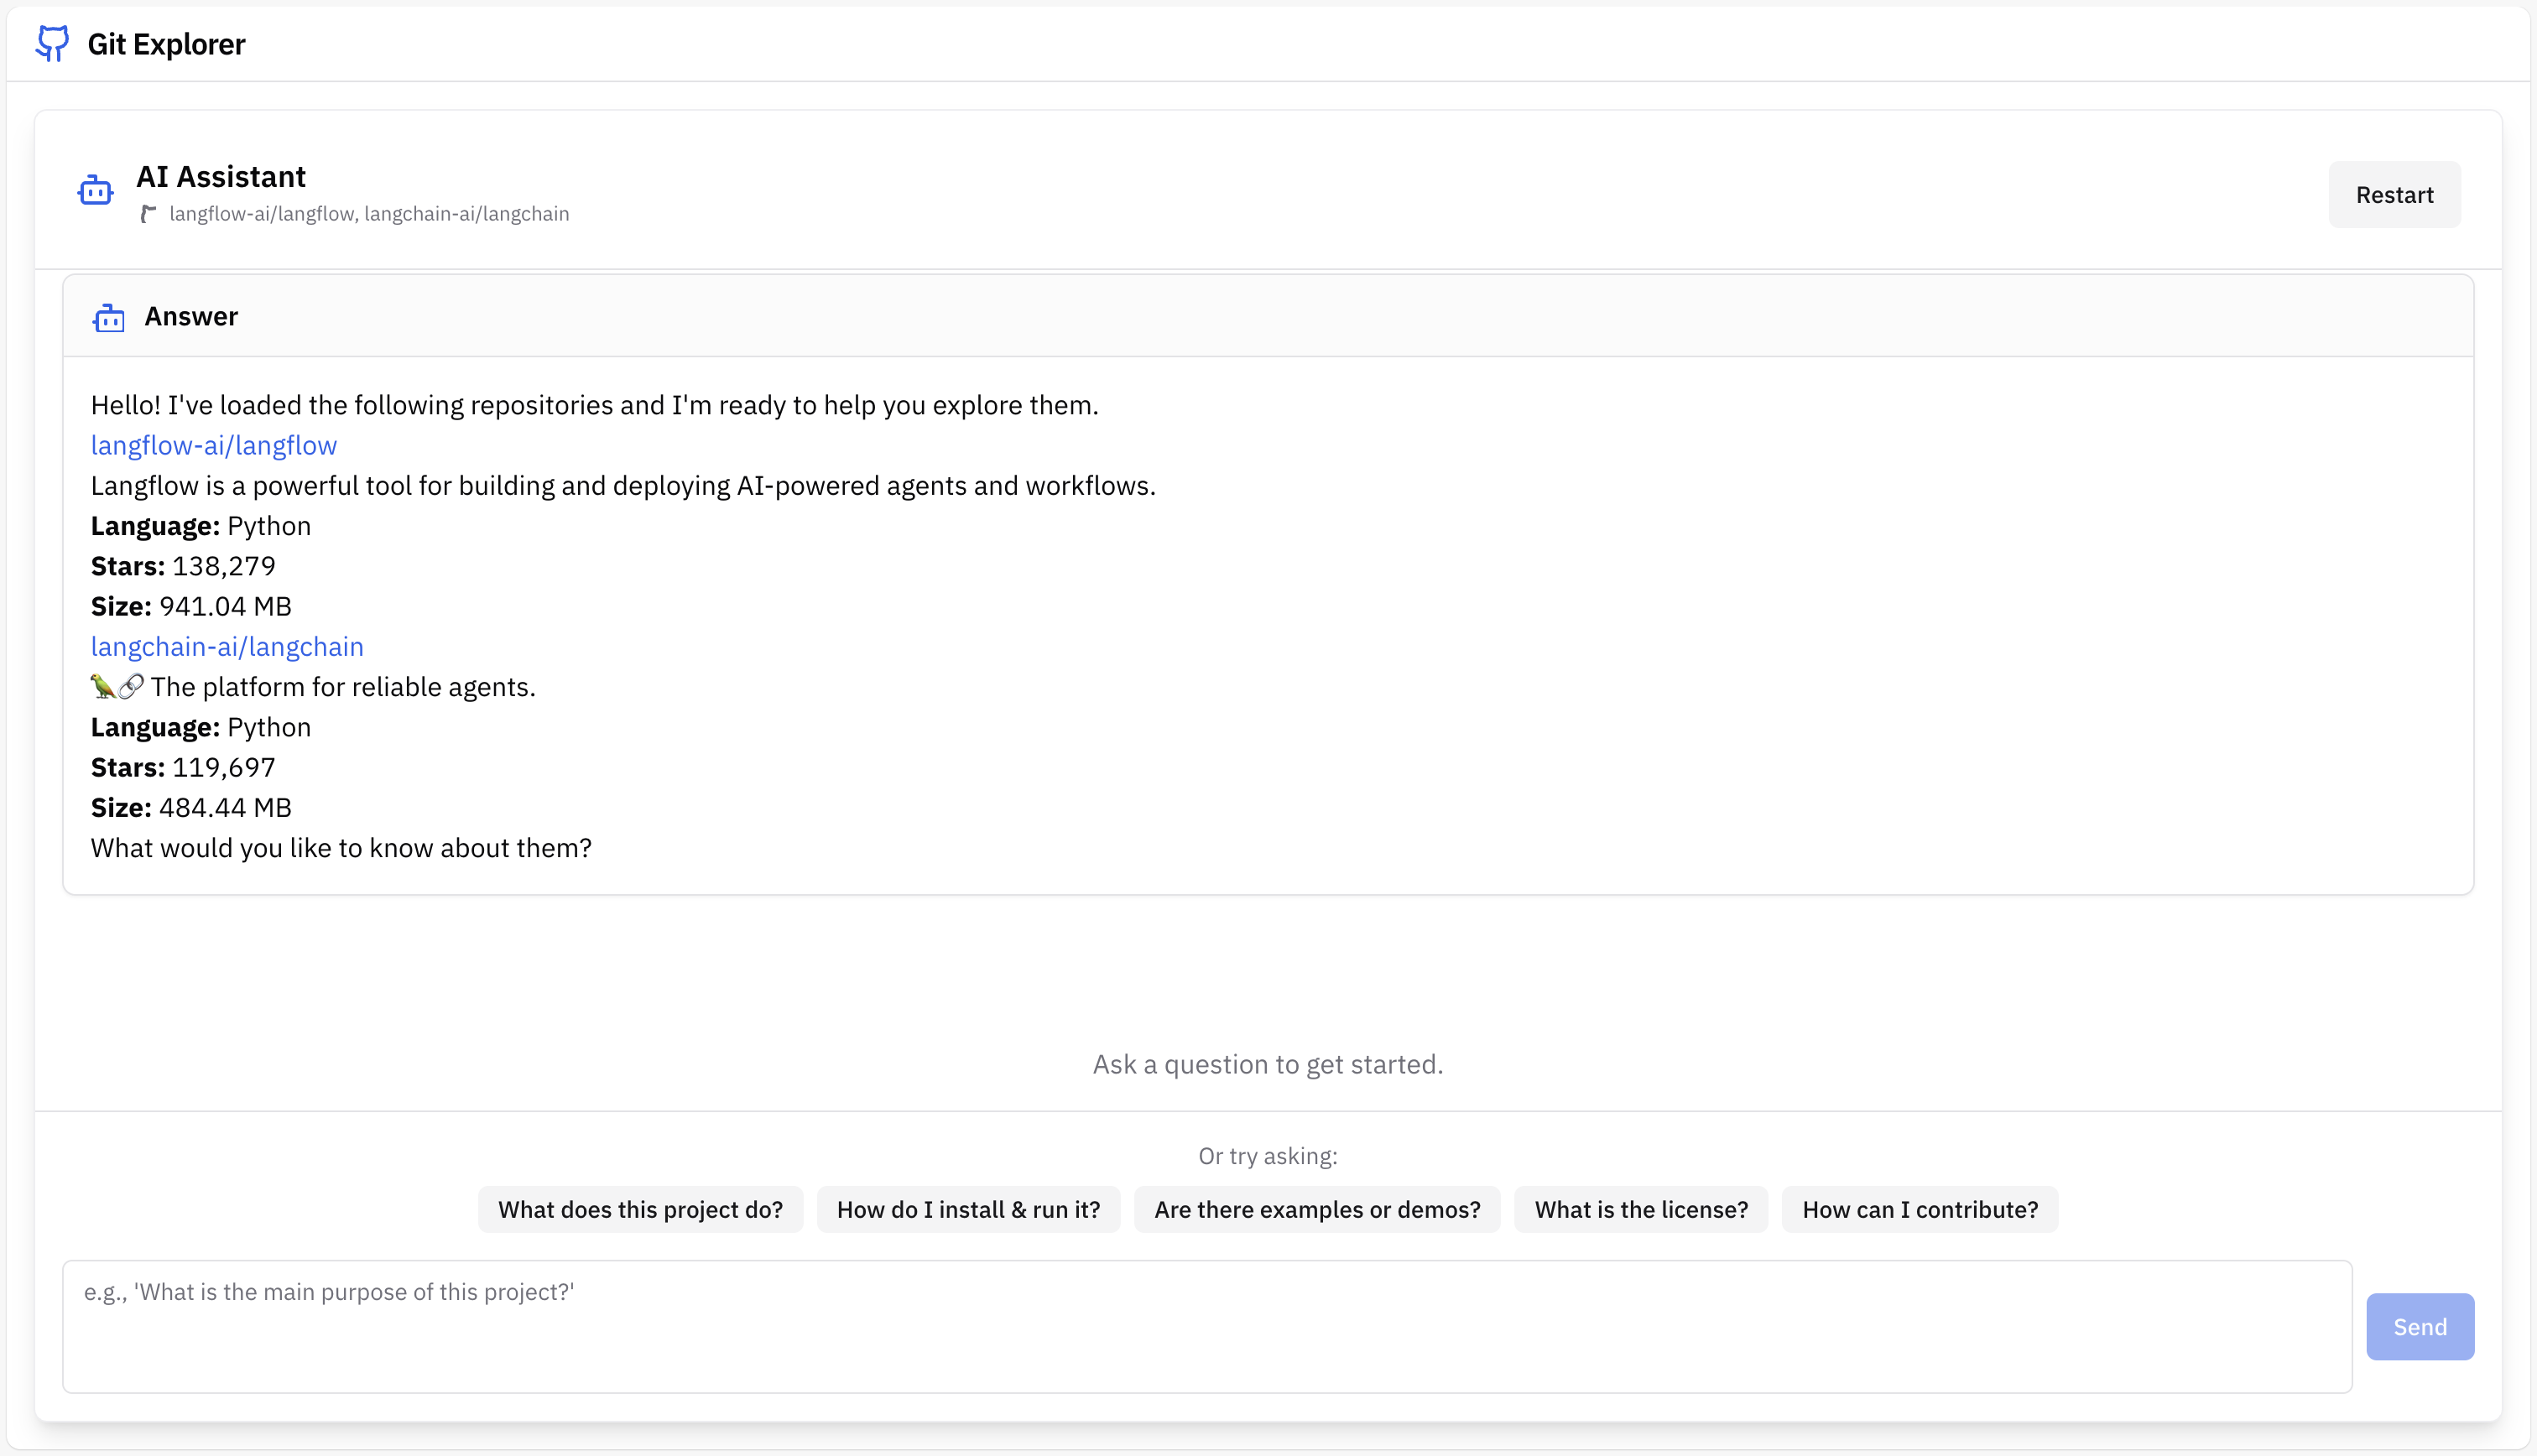
Task: Click the 'Ask a question to get started' text
Action: click(x=1266, y=1063)
